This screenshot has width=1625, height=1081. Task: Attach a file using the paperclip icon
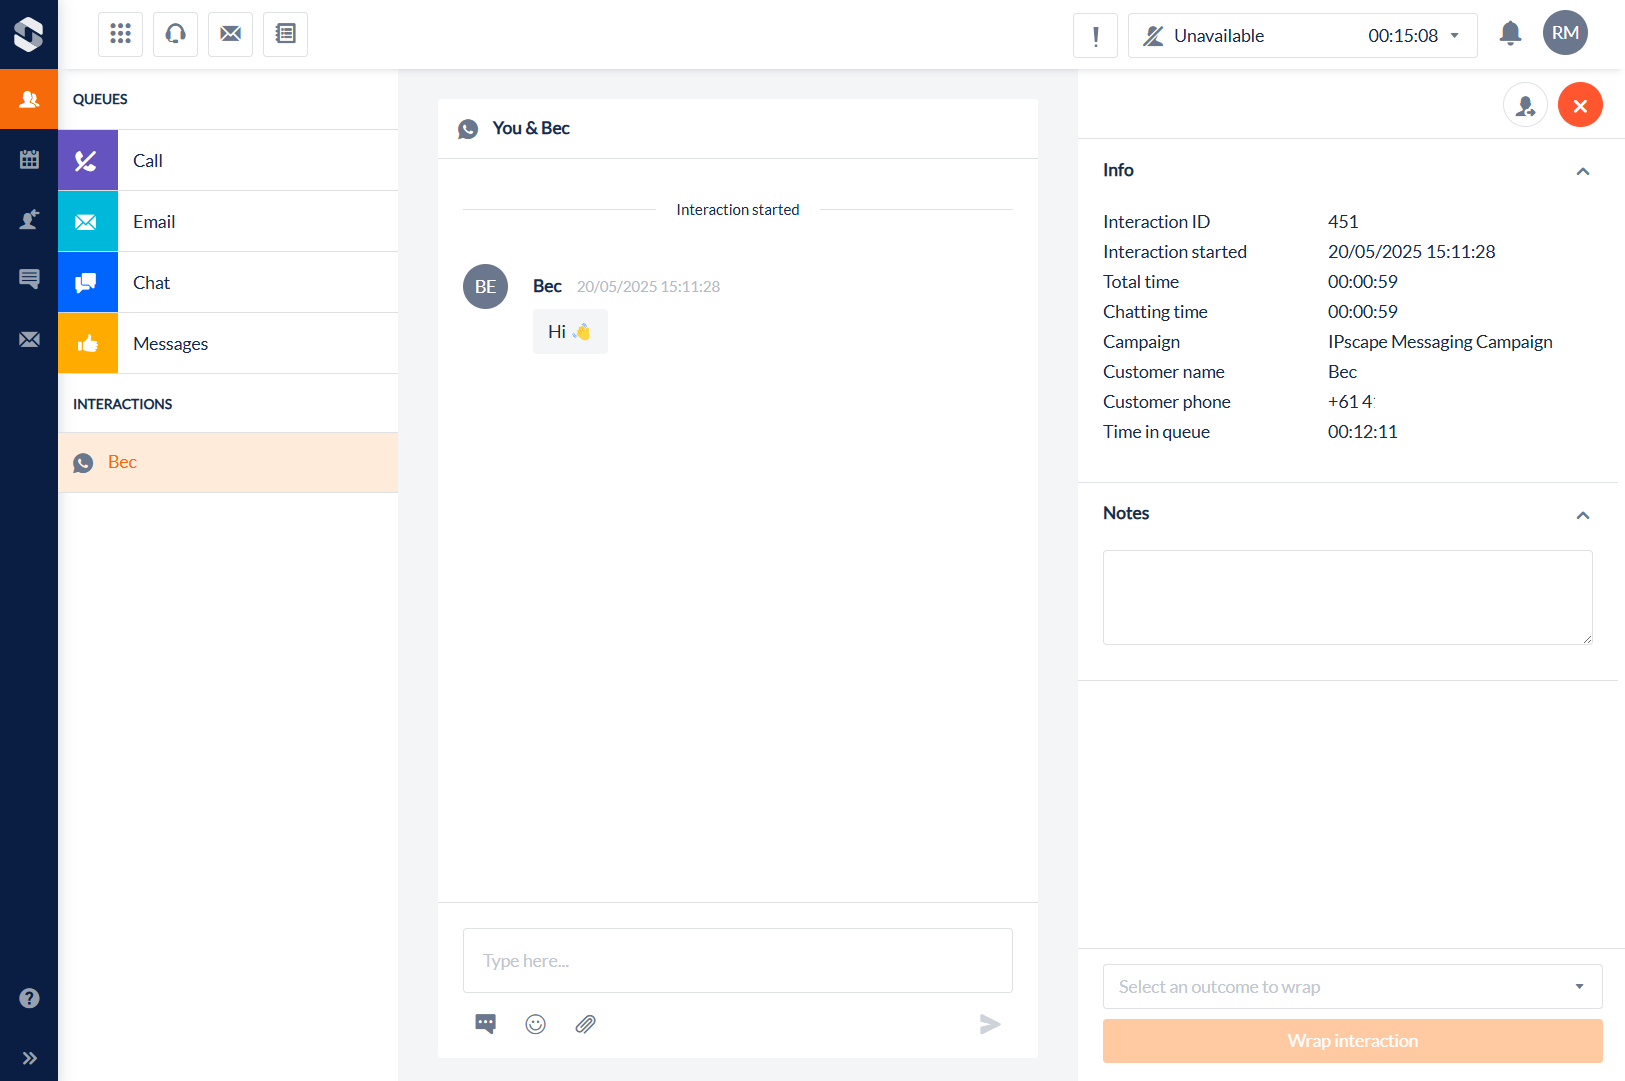(x=586, y=1024)
